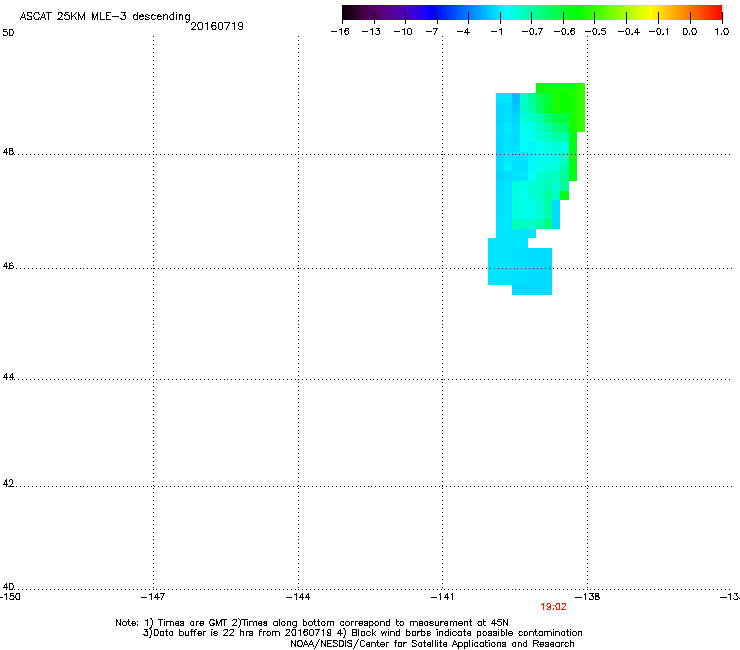Click the longitude axis label -144

coord(298,596)
